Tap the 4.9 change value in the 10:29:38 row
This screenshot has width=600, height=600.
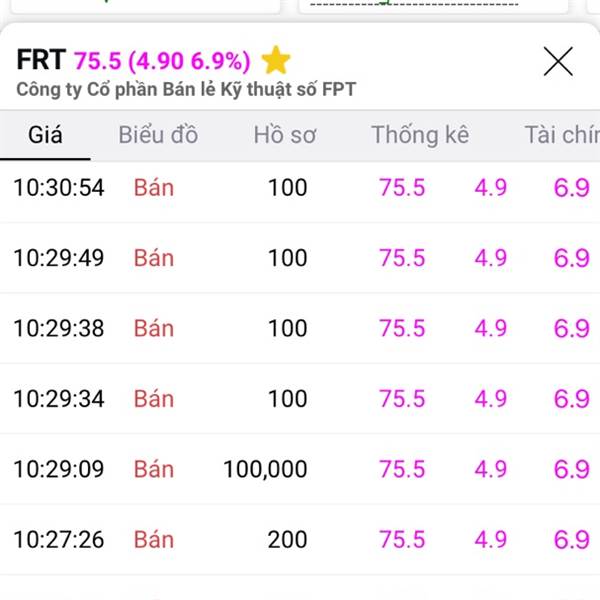(x=491, y=328)
